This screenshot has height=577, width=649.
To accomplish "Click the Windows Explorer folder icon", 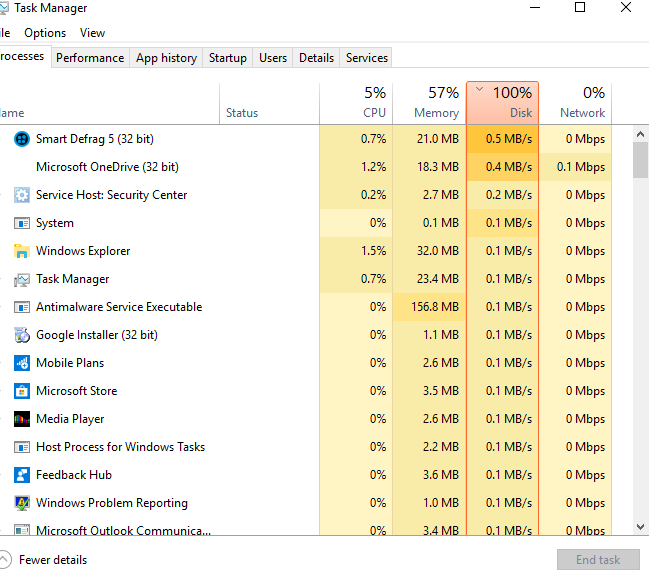I will click(22, 251).
